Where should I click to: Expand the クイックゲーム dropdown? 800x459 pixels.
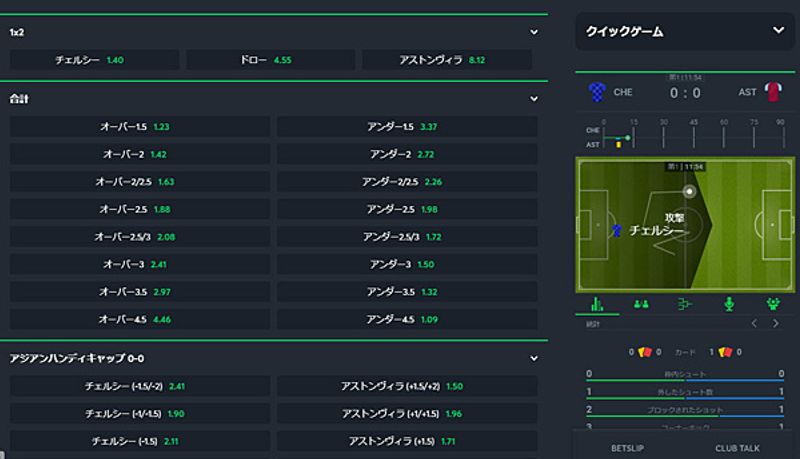(776, 32)
